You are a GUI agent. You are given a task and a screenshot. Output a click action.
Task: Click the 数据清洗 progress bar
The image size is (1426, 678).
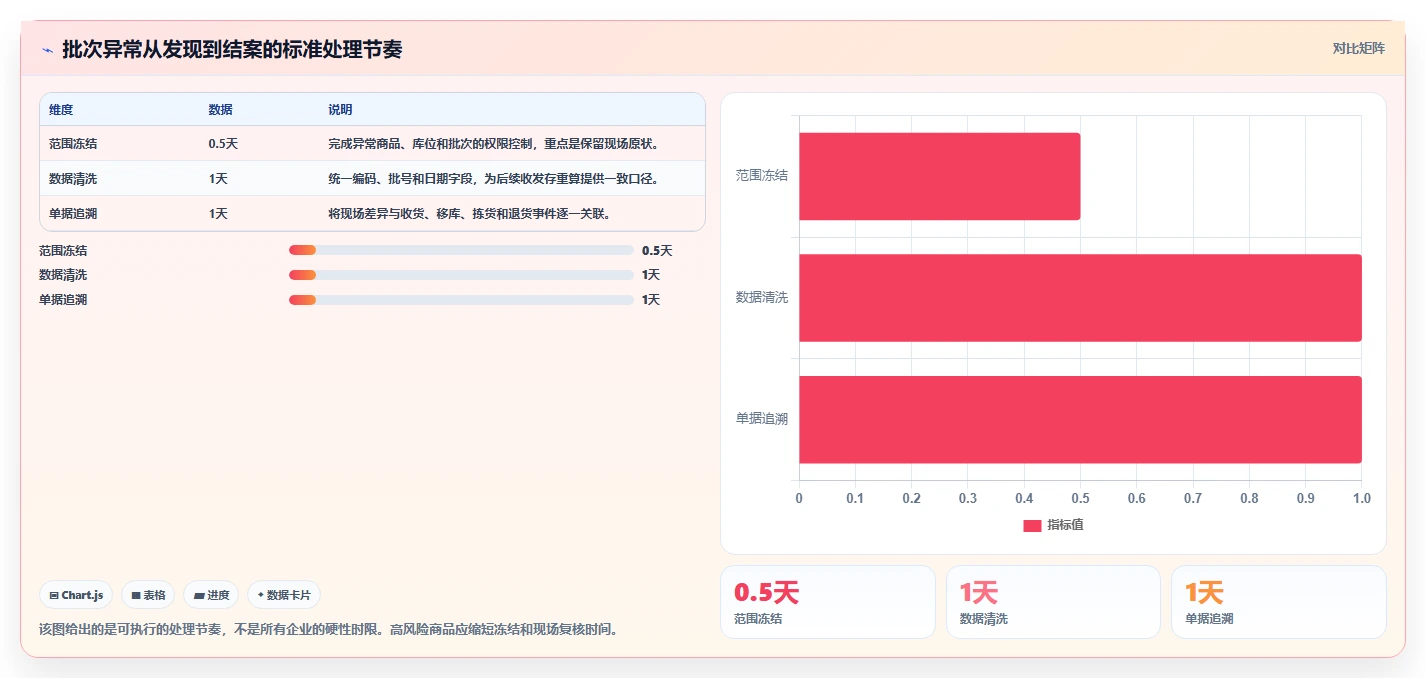pos(461,275)
